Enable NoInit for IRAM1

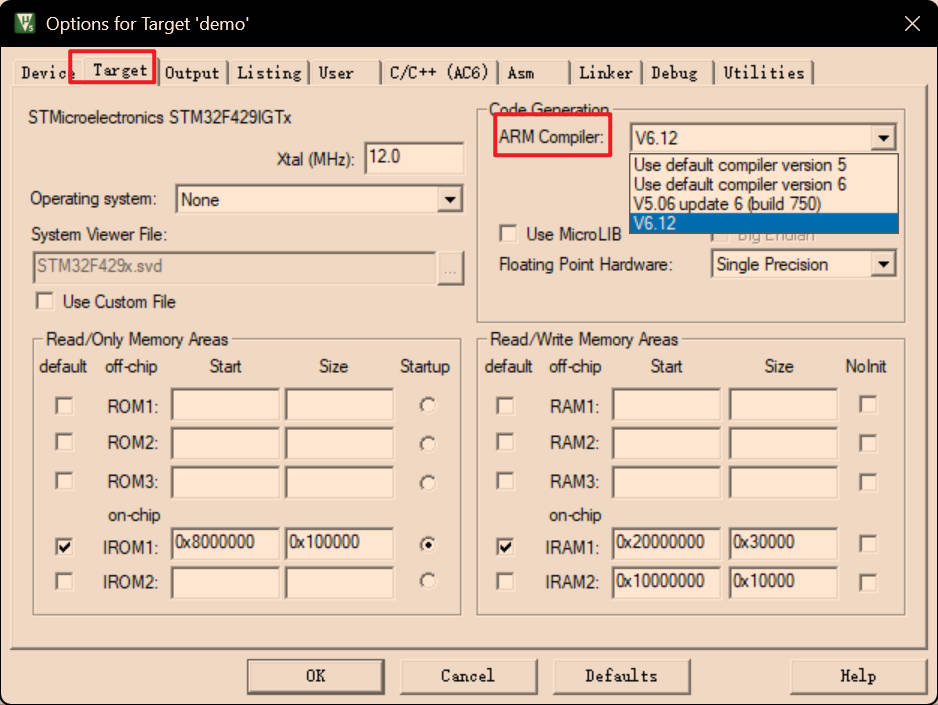click(868, 544)
